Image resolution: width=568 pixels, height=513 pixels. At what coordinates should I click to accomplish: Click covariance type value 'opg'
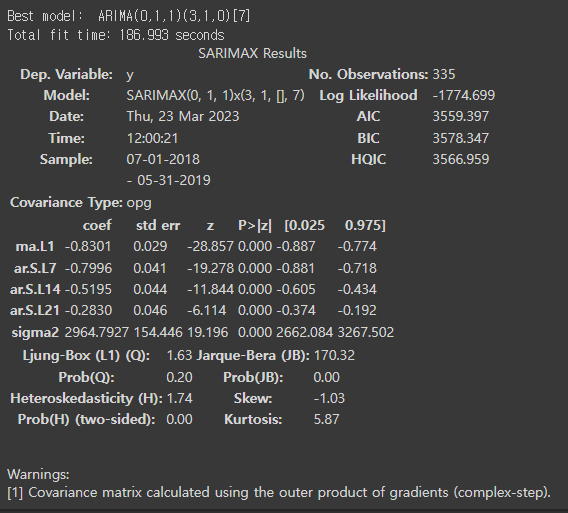click(139, 204)
